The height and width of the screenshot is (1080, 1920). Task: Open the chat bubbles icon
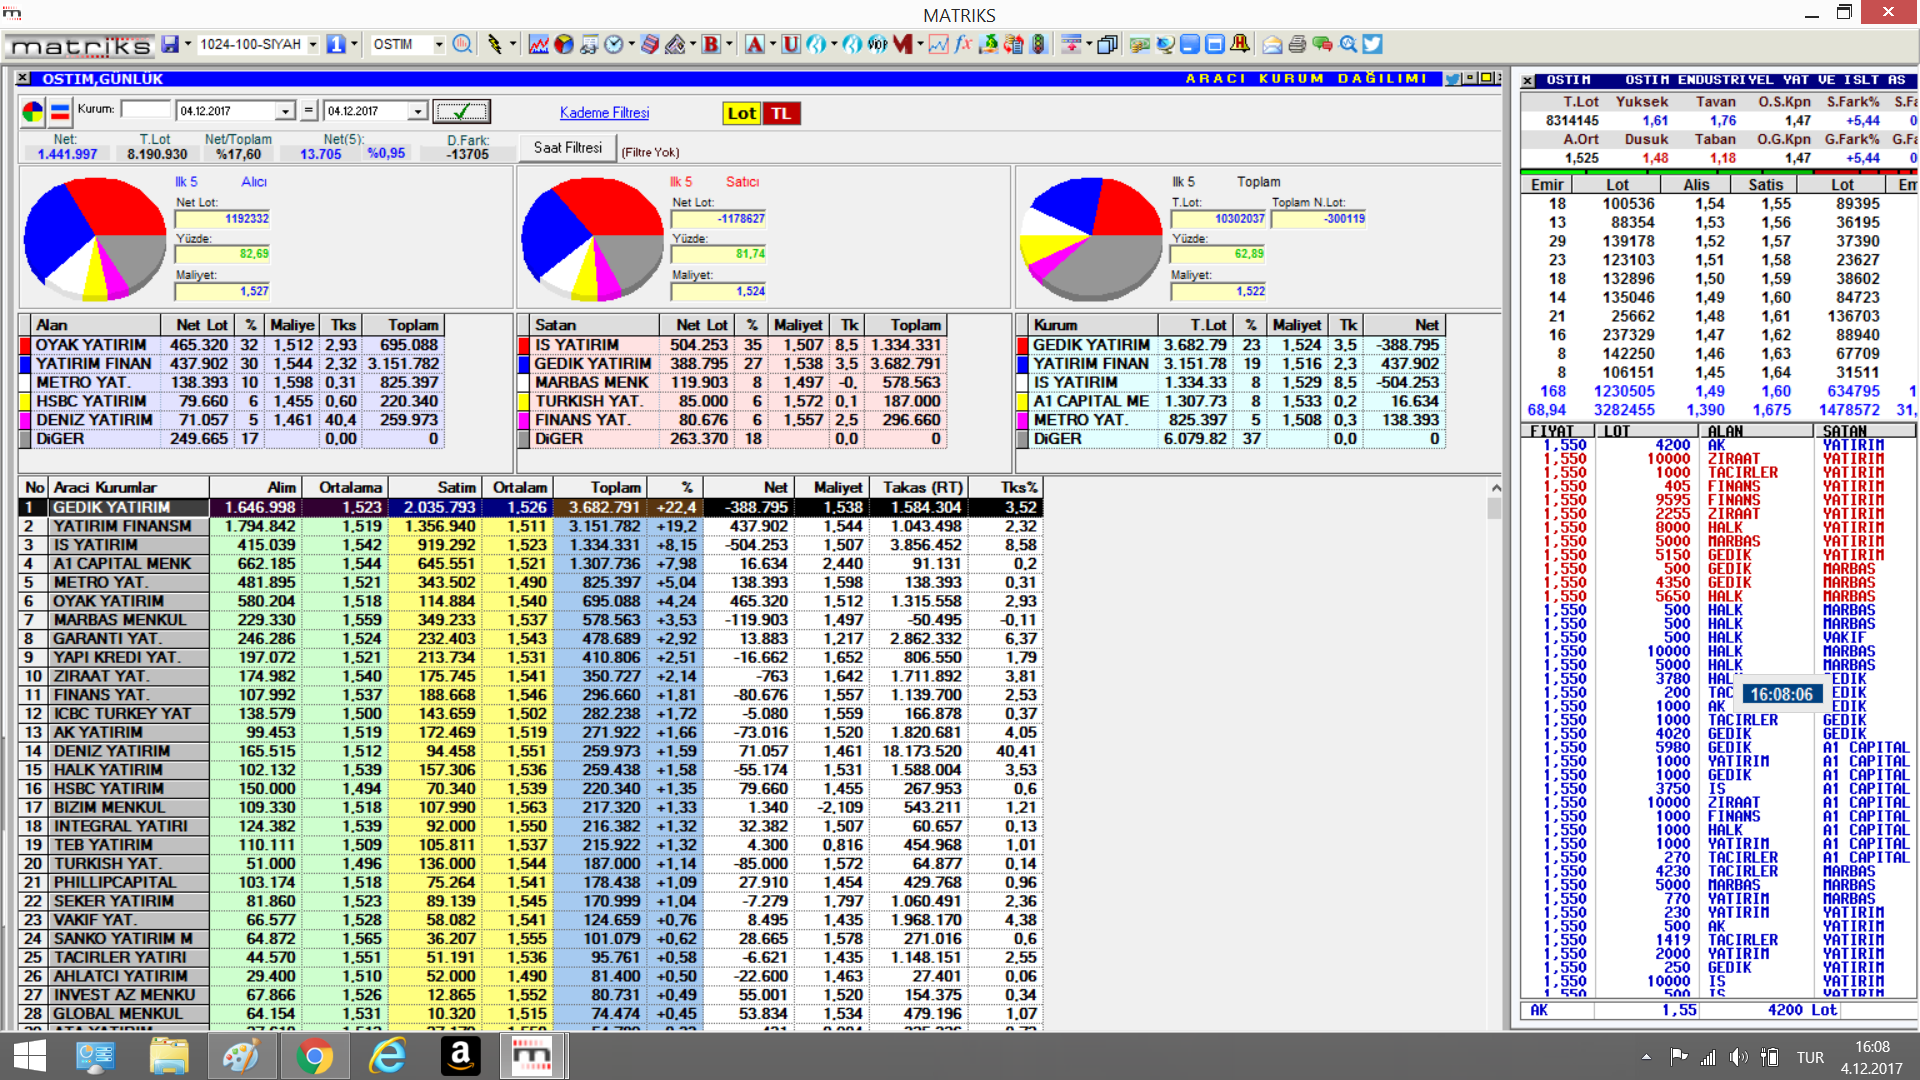(1322, 44)
